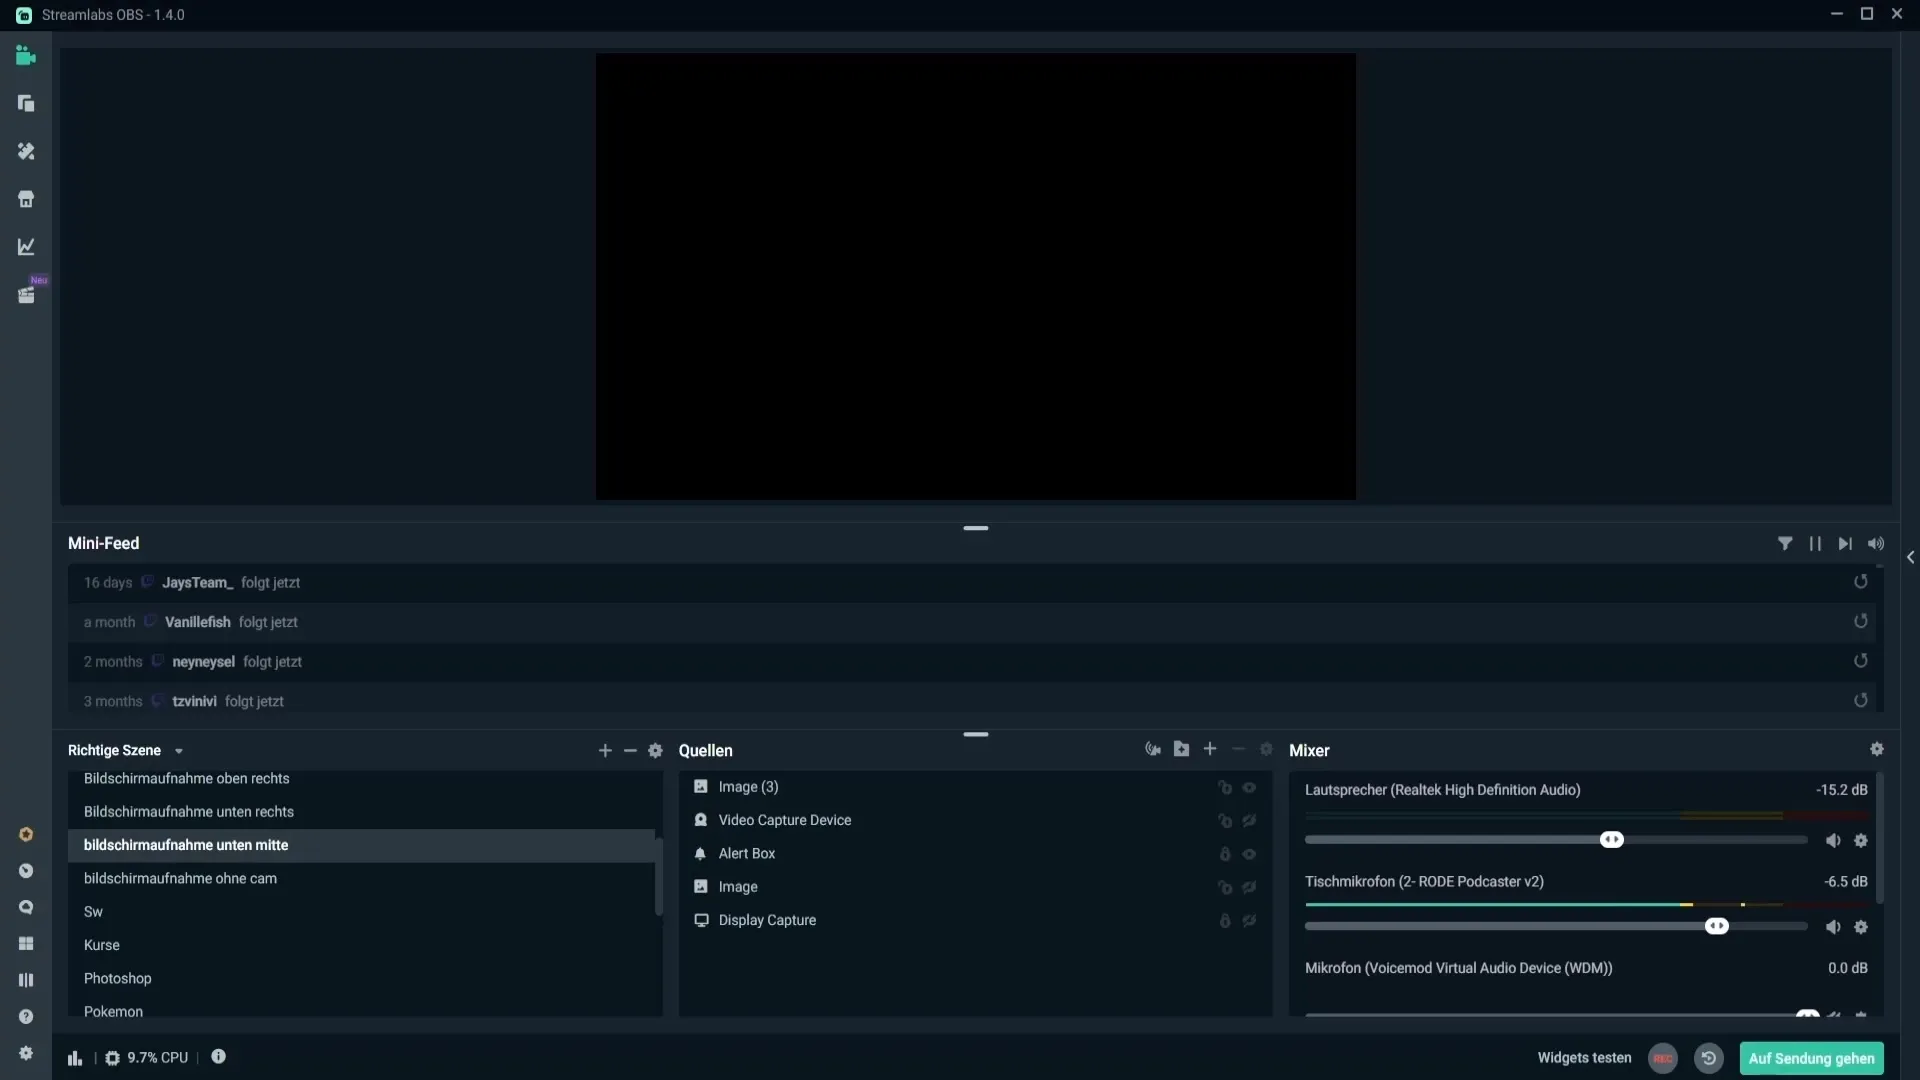Open Themes via the brush and ruler icon
The image size is (1920, 1080).
26,151
